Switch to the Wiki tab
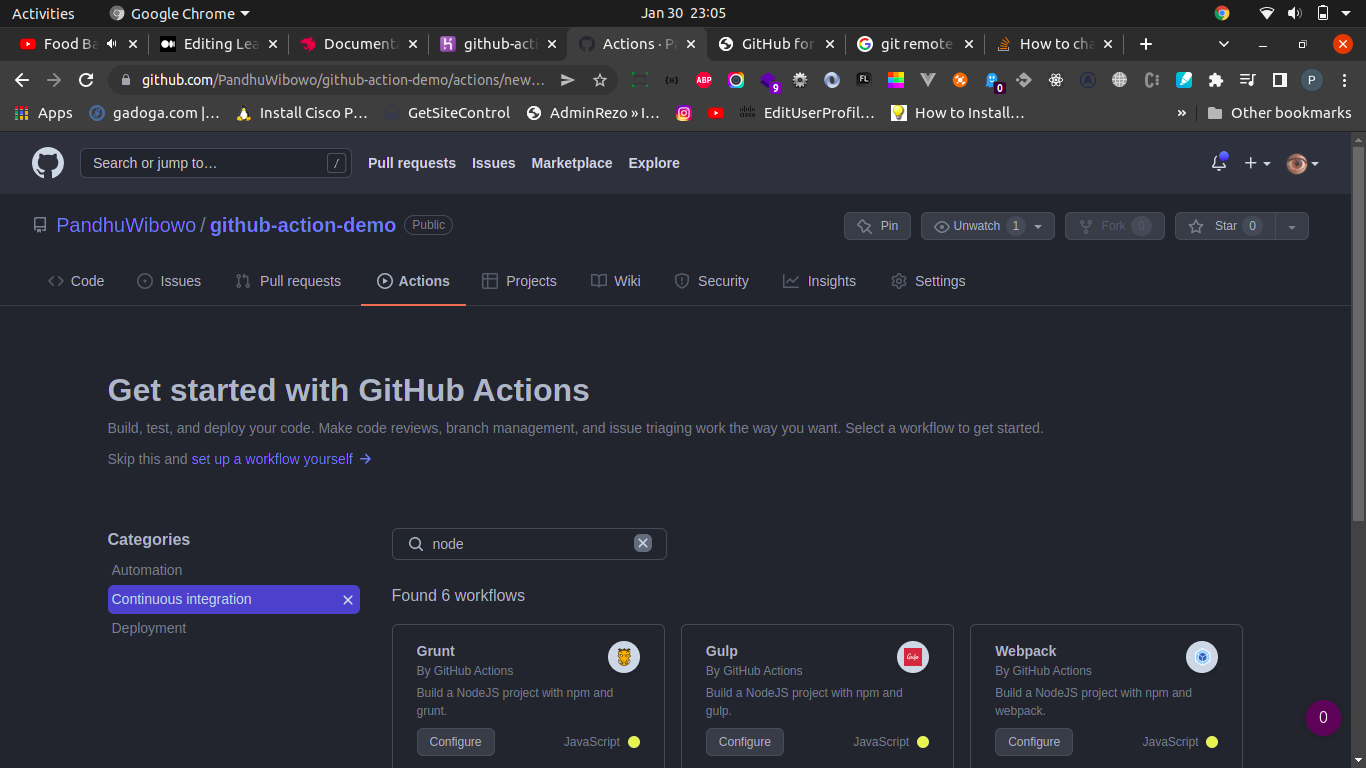 616,281
